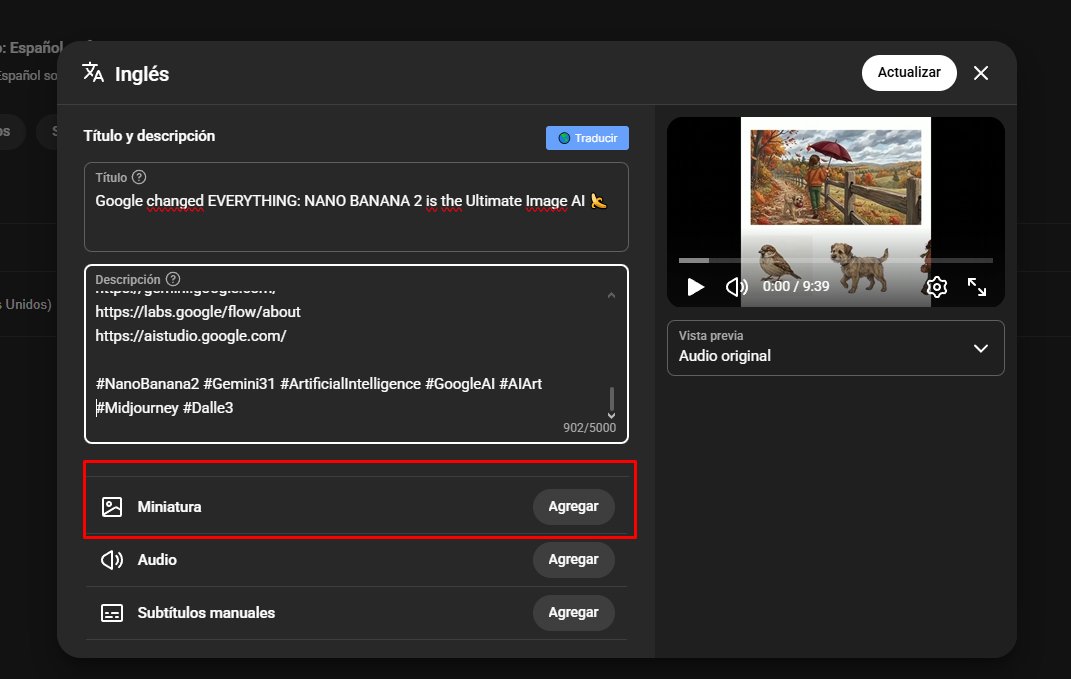Open the help icon next to Descripción

173,279
